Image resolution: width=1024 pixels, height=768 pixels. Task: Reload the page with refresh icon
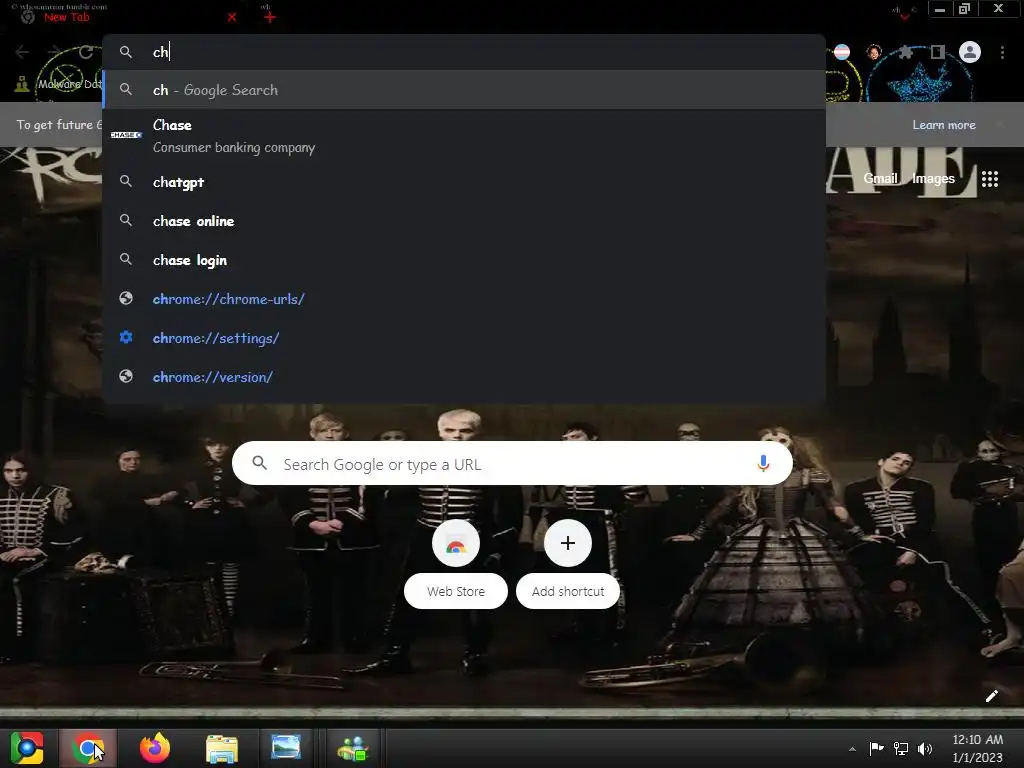[x=86, y=52]
